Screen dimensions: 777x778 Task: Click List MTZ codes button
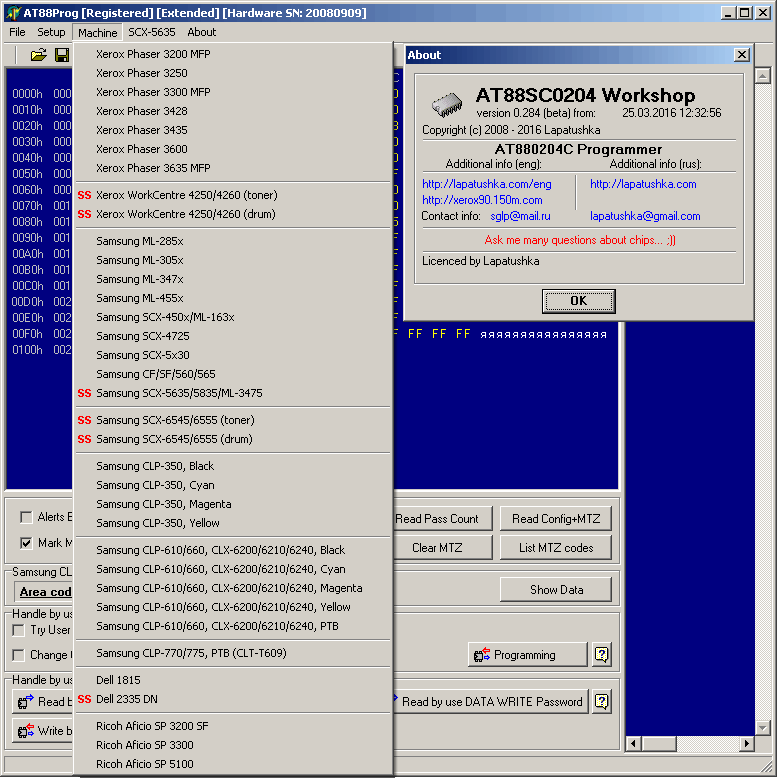pos(556,548)
